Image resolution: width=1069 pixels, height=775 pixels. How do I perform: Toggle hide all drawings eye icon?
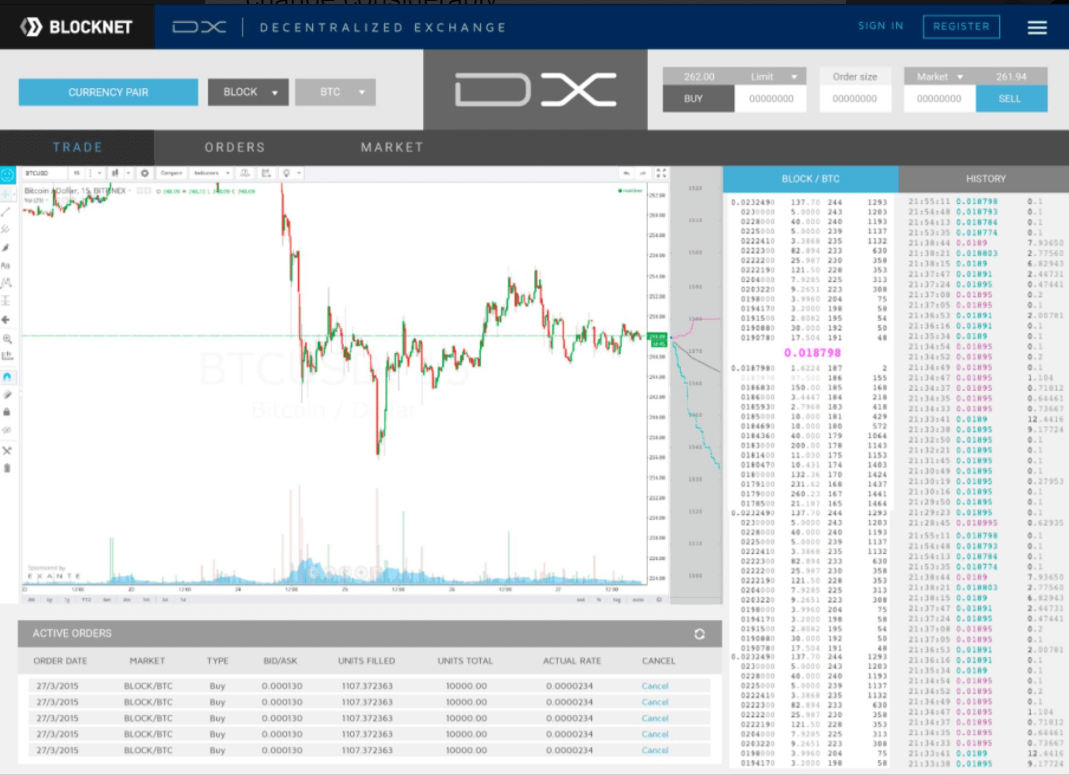(7, 430)
